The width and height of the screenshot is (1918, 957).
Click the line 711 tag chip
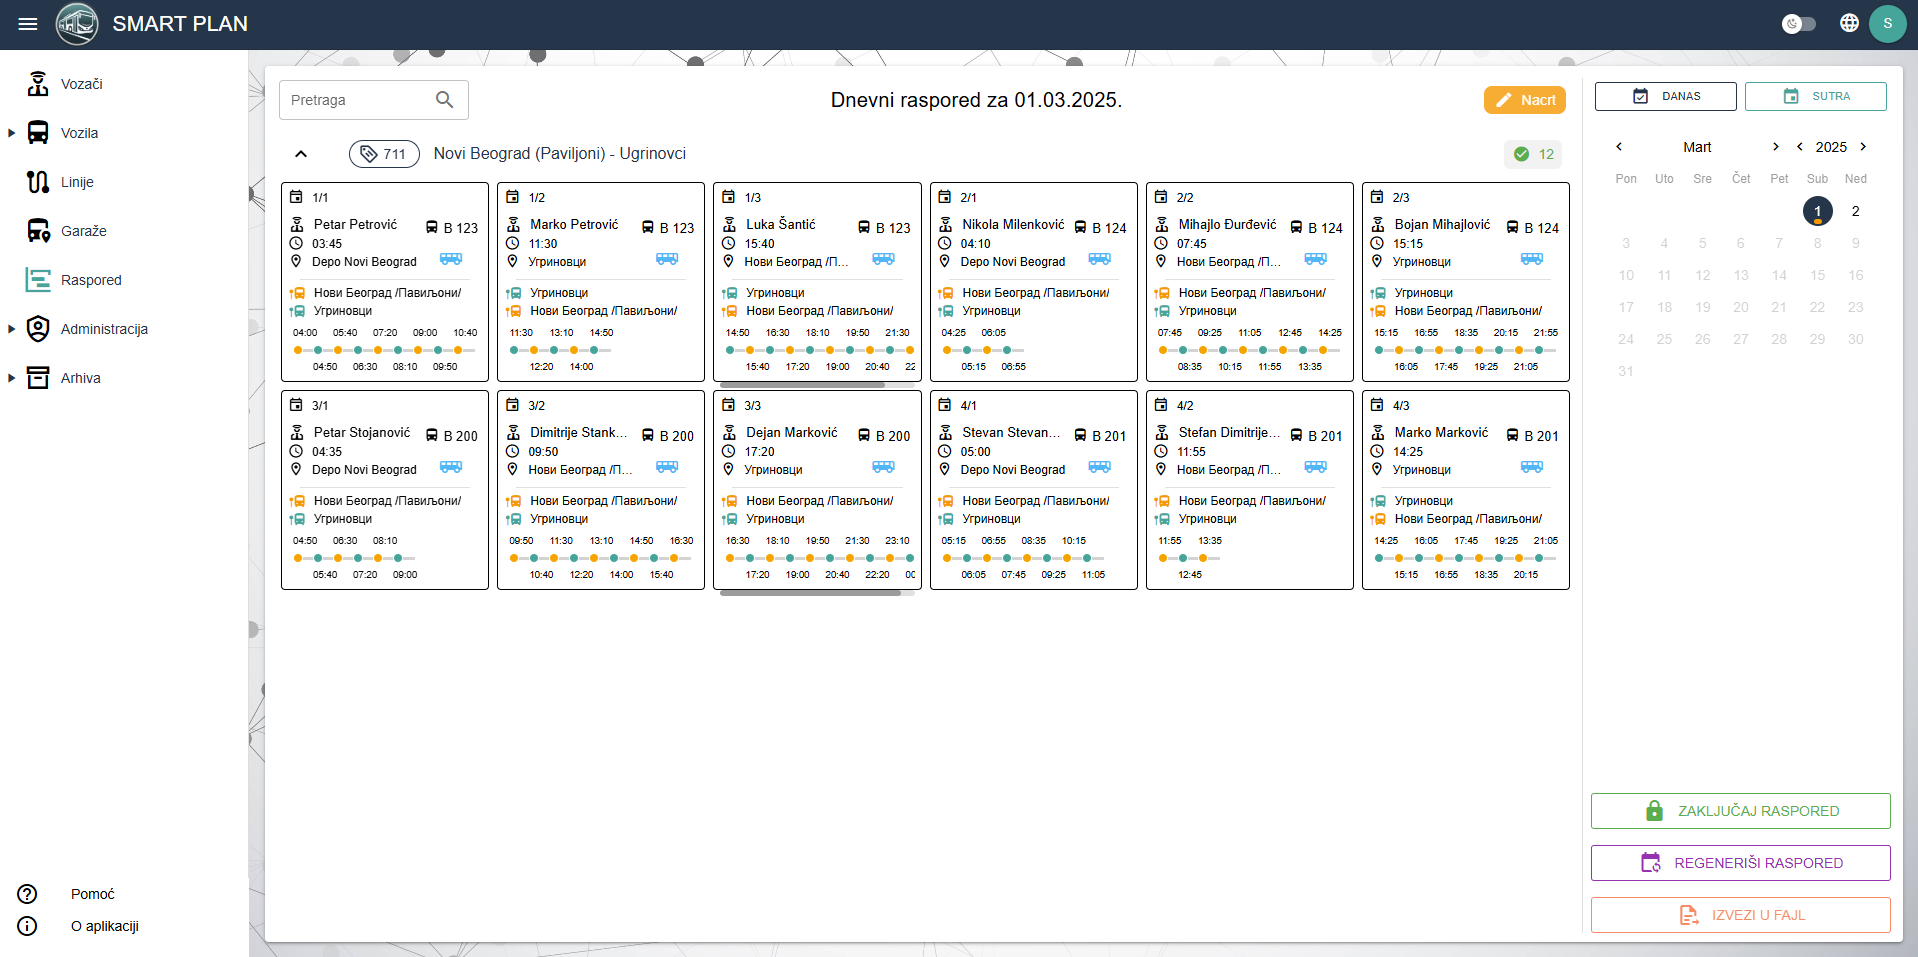(x=384, y=154)
